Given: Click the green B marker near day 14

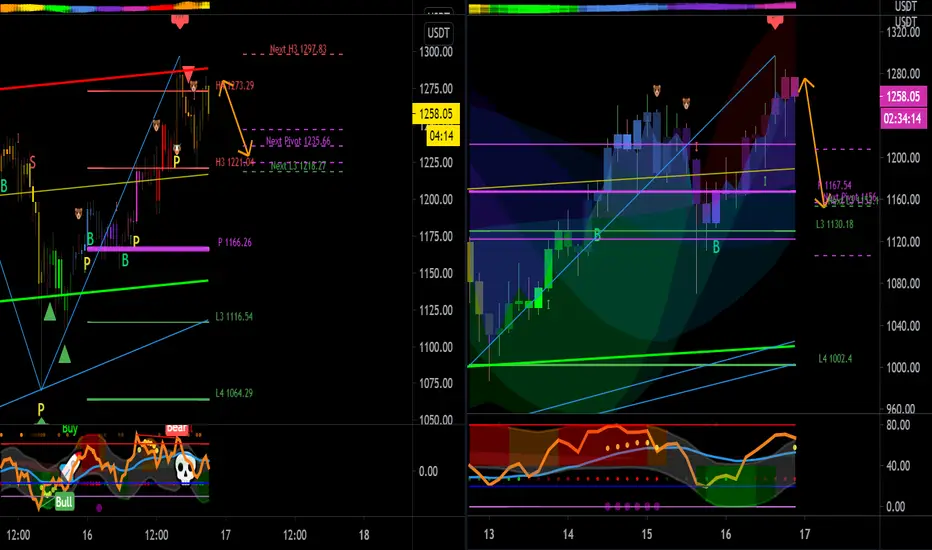Looking at the screenshot, I should (597, 235).
